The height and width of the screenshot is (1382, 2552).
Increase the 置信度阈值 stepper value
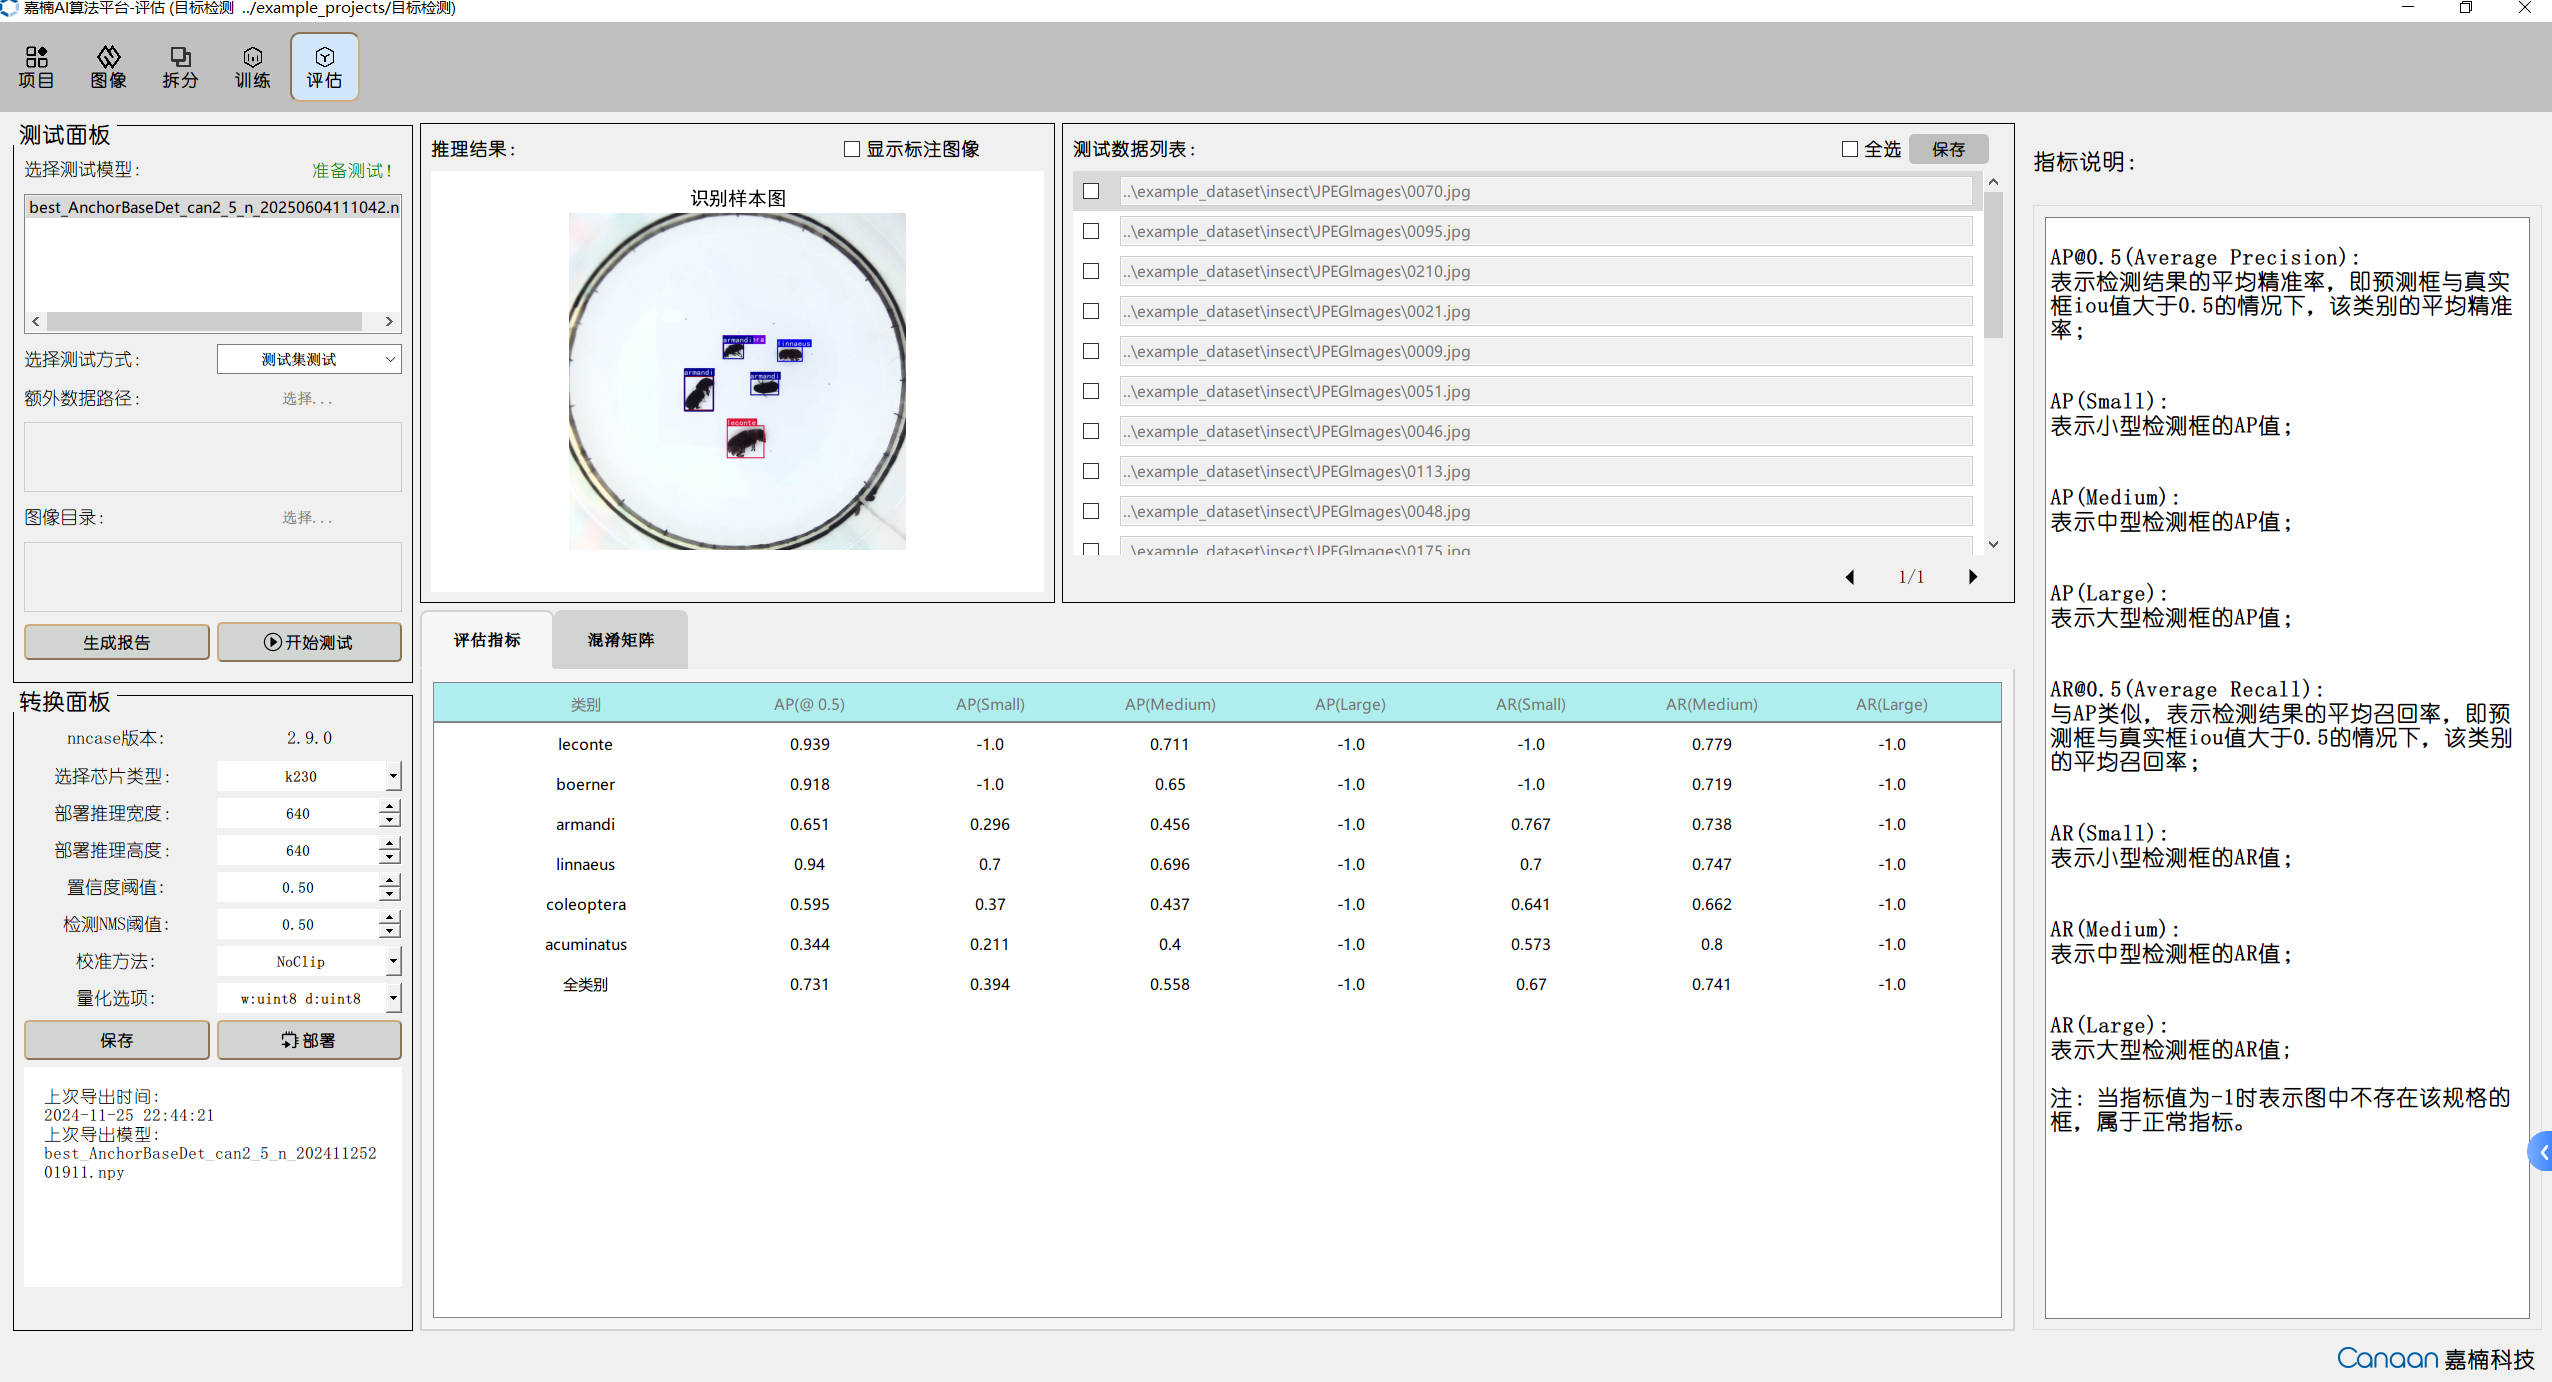[x=390, y=880]
